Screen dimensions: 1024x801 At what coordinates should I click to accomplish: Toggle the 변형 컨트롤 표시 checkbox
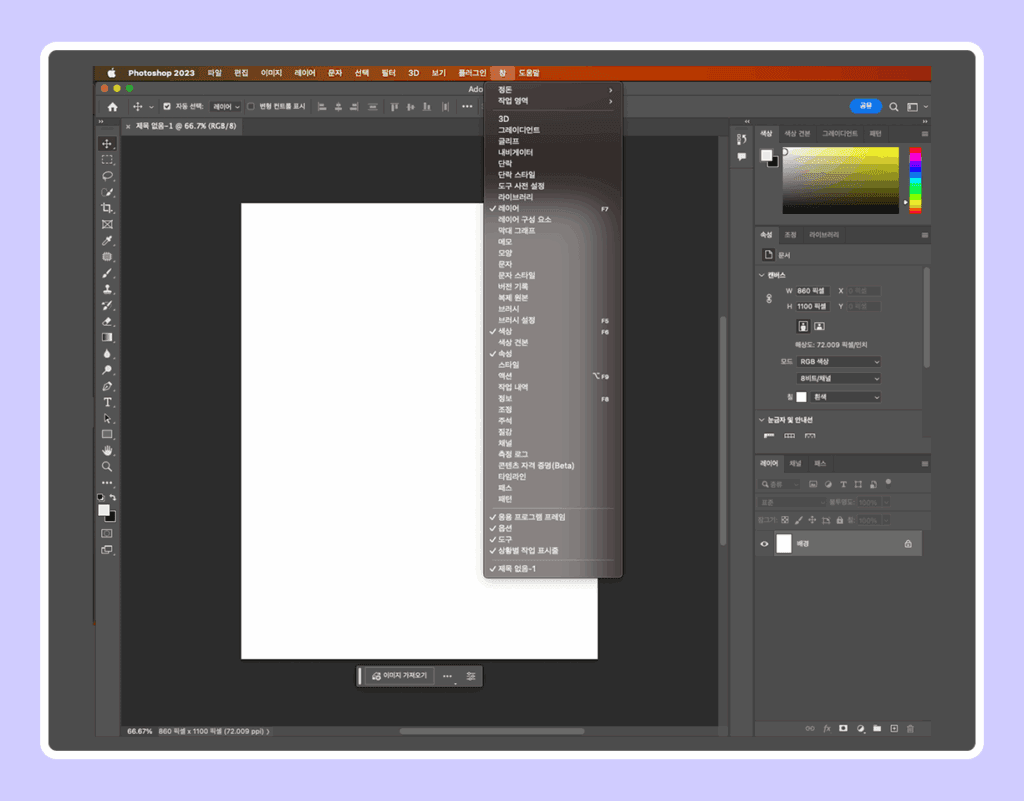(x=251, y=106)
